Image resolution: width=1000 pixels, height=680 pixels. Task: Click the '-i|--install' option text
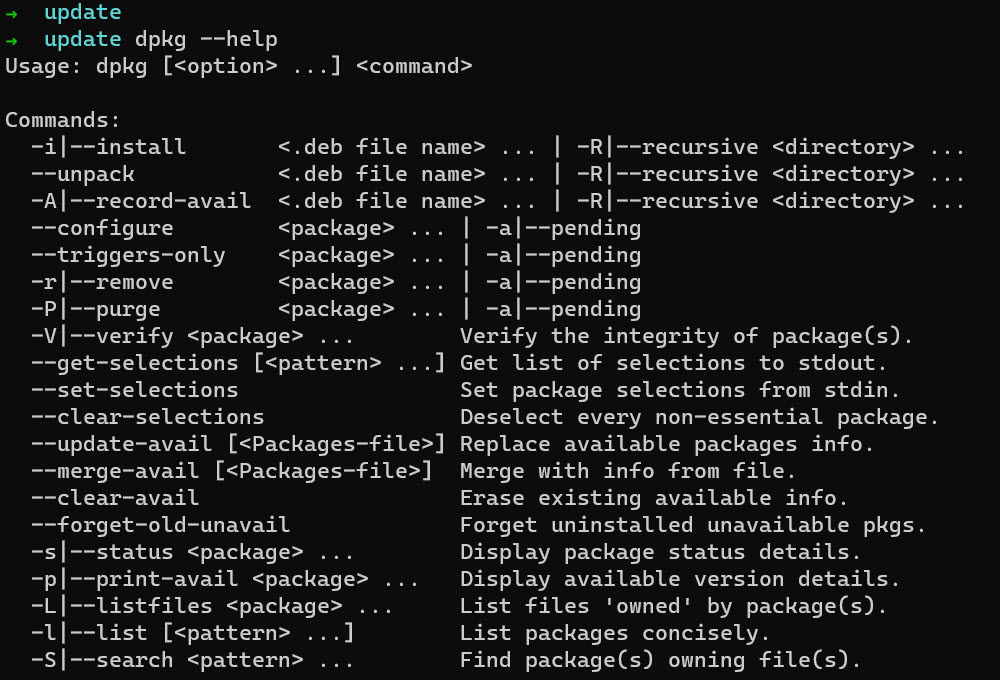click(x=108, y=147)
